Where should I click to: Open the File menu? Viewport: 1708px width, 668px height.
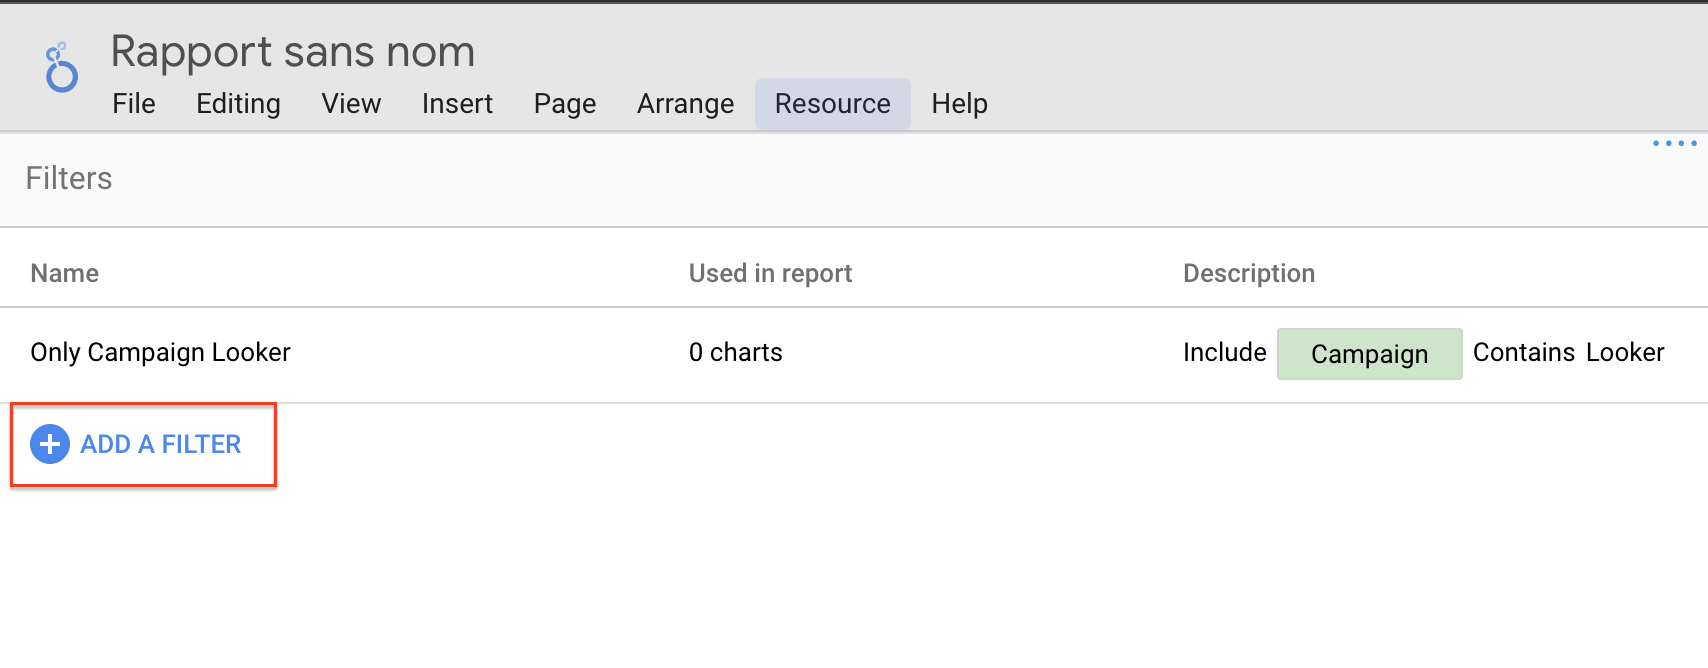coord(134,104)
